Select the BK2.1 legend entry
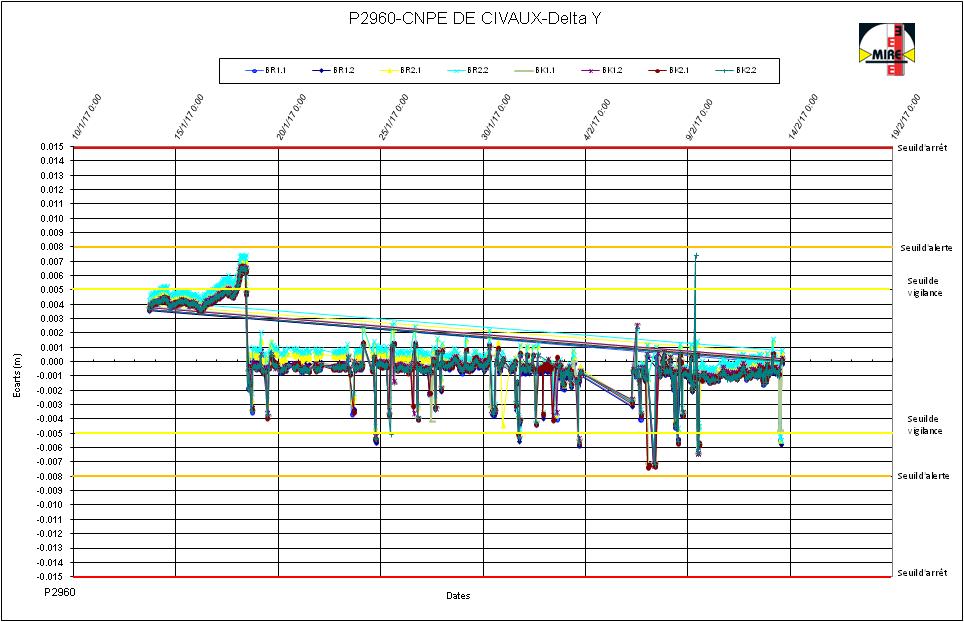 click(668, 71)
